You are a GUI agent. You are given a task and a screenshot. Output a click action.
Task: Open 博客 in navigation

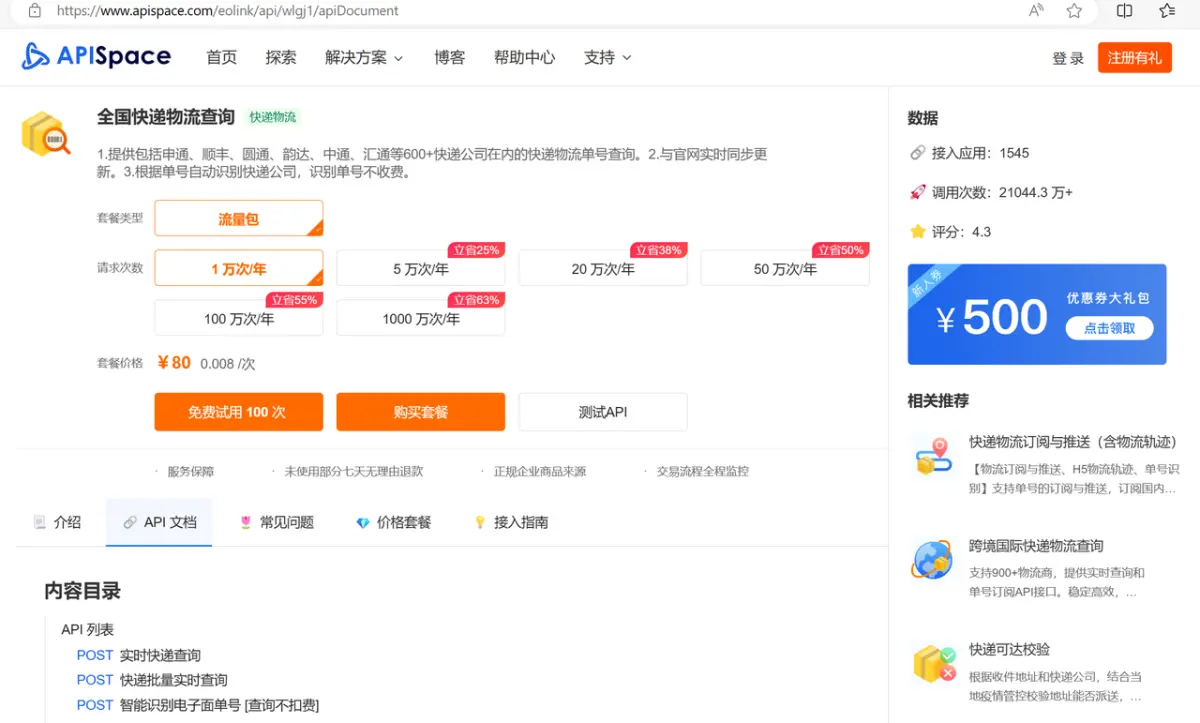tap(450, 57)
